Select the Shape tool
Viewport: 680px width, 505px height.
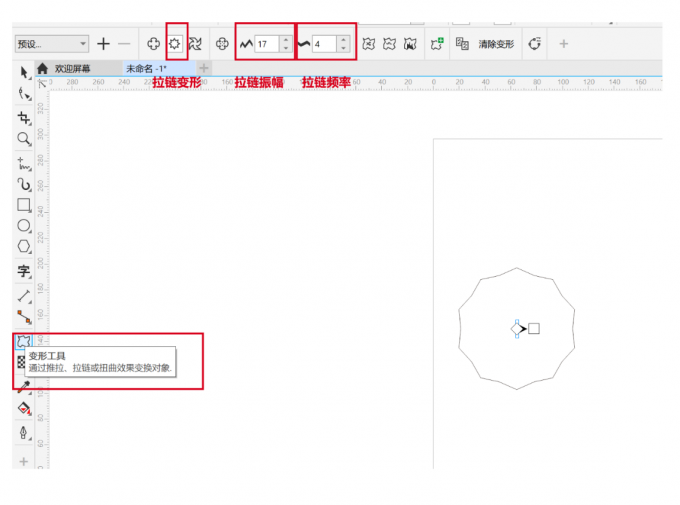(x=24, y=94)
